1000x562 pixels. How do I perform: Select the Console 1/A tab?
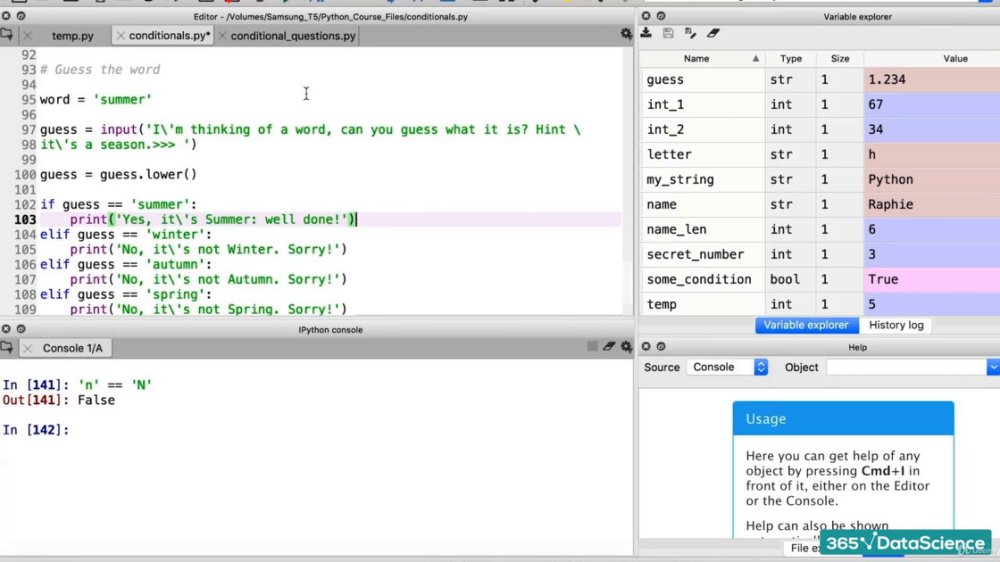tap(72, 348)
